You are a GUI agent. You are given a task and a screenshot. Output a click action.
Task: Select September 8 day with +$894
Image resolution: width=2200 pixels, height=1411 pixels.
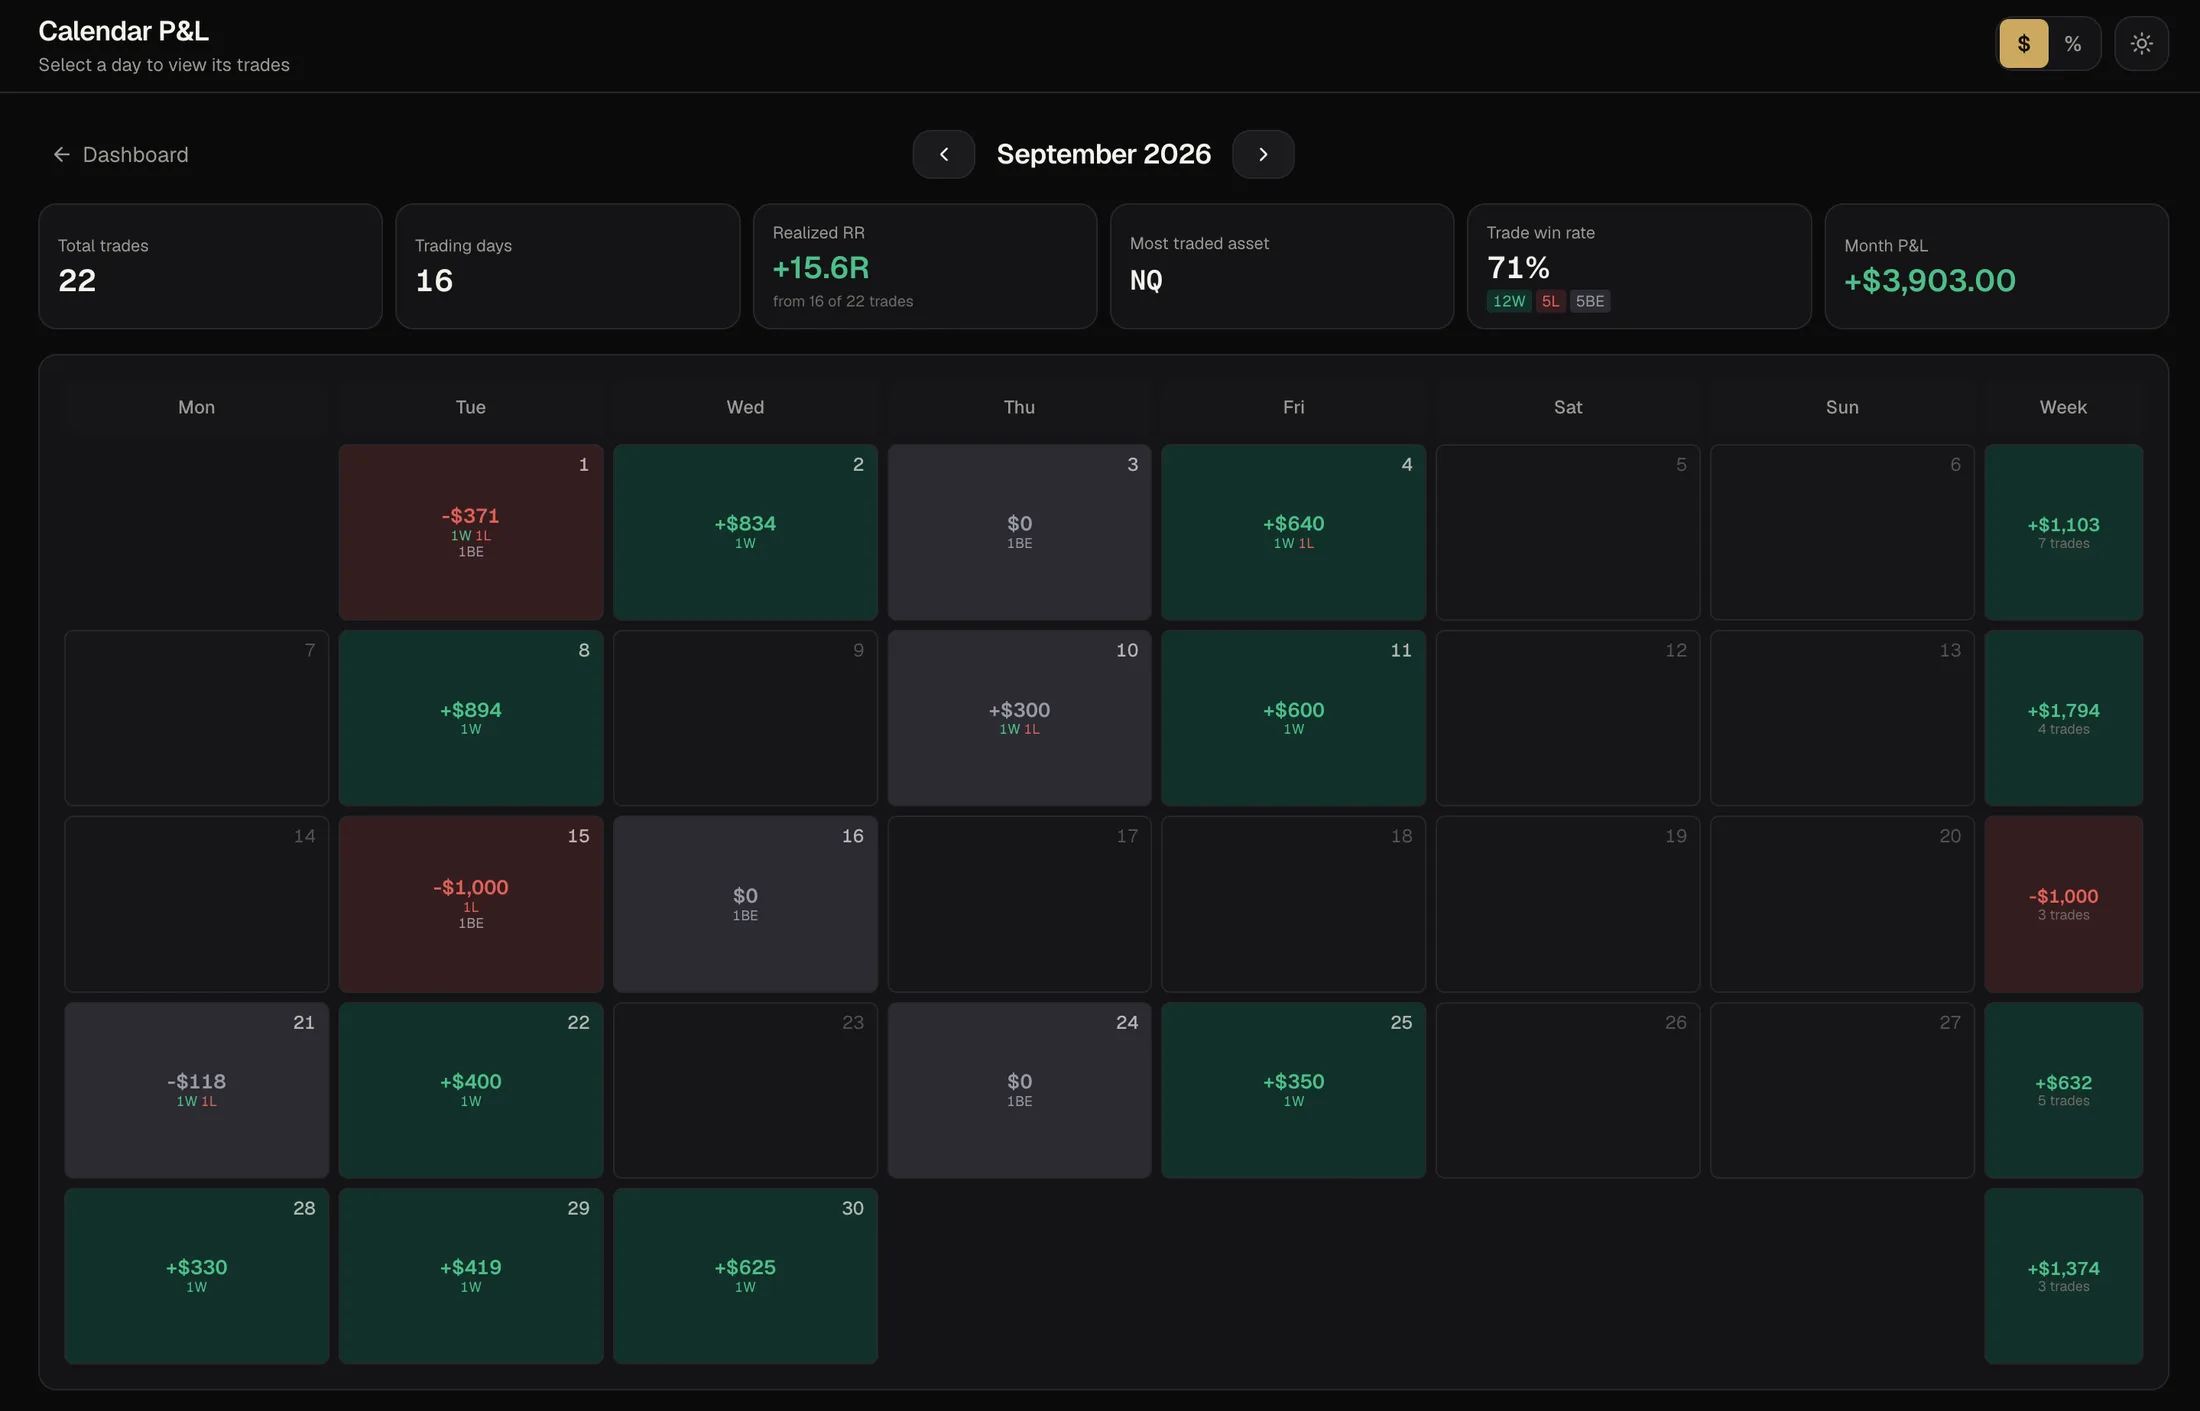(471, 718)
